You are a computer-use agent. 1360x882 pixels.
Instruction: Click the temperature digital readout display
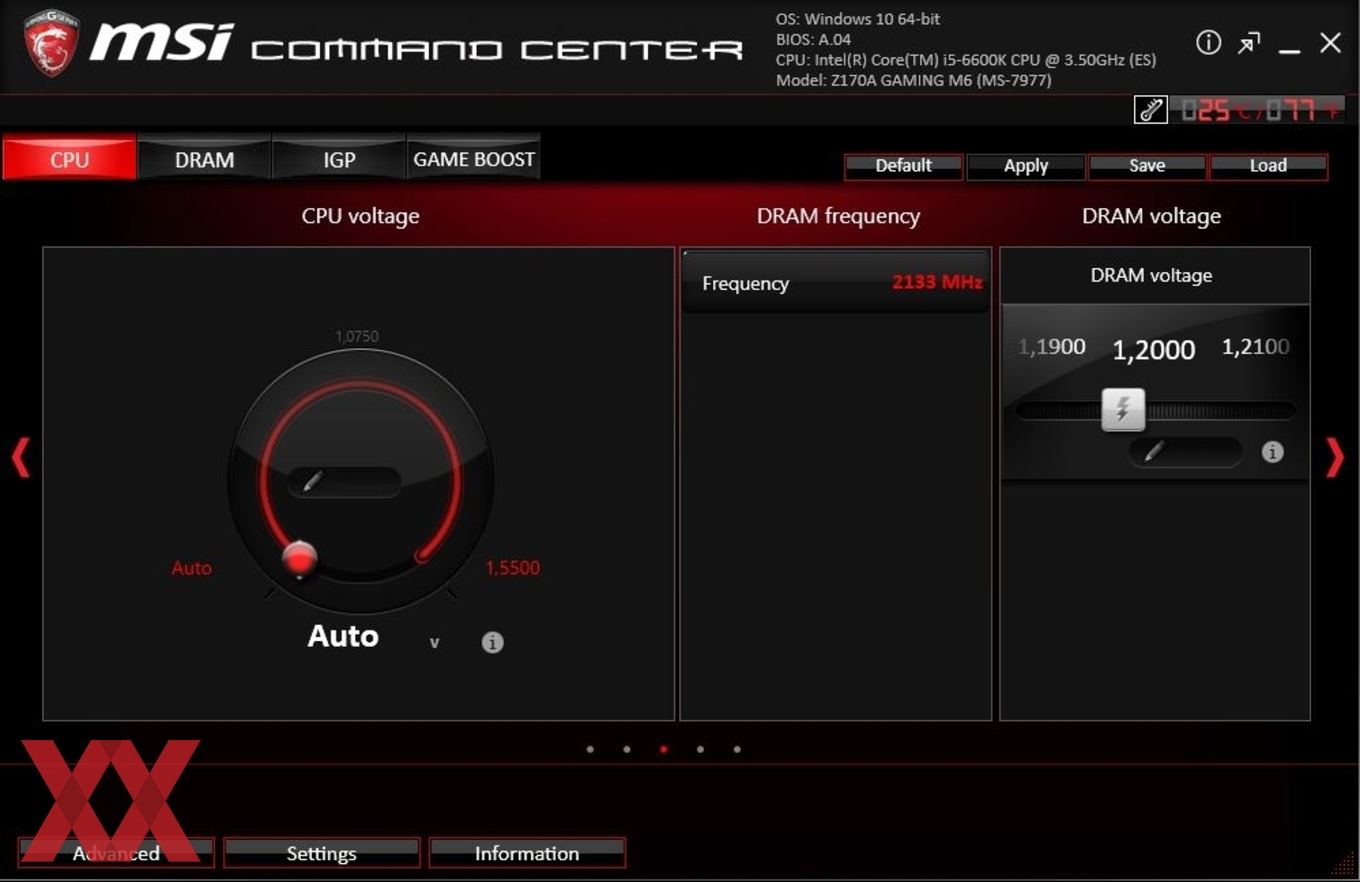1258,110
